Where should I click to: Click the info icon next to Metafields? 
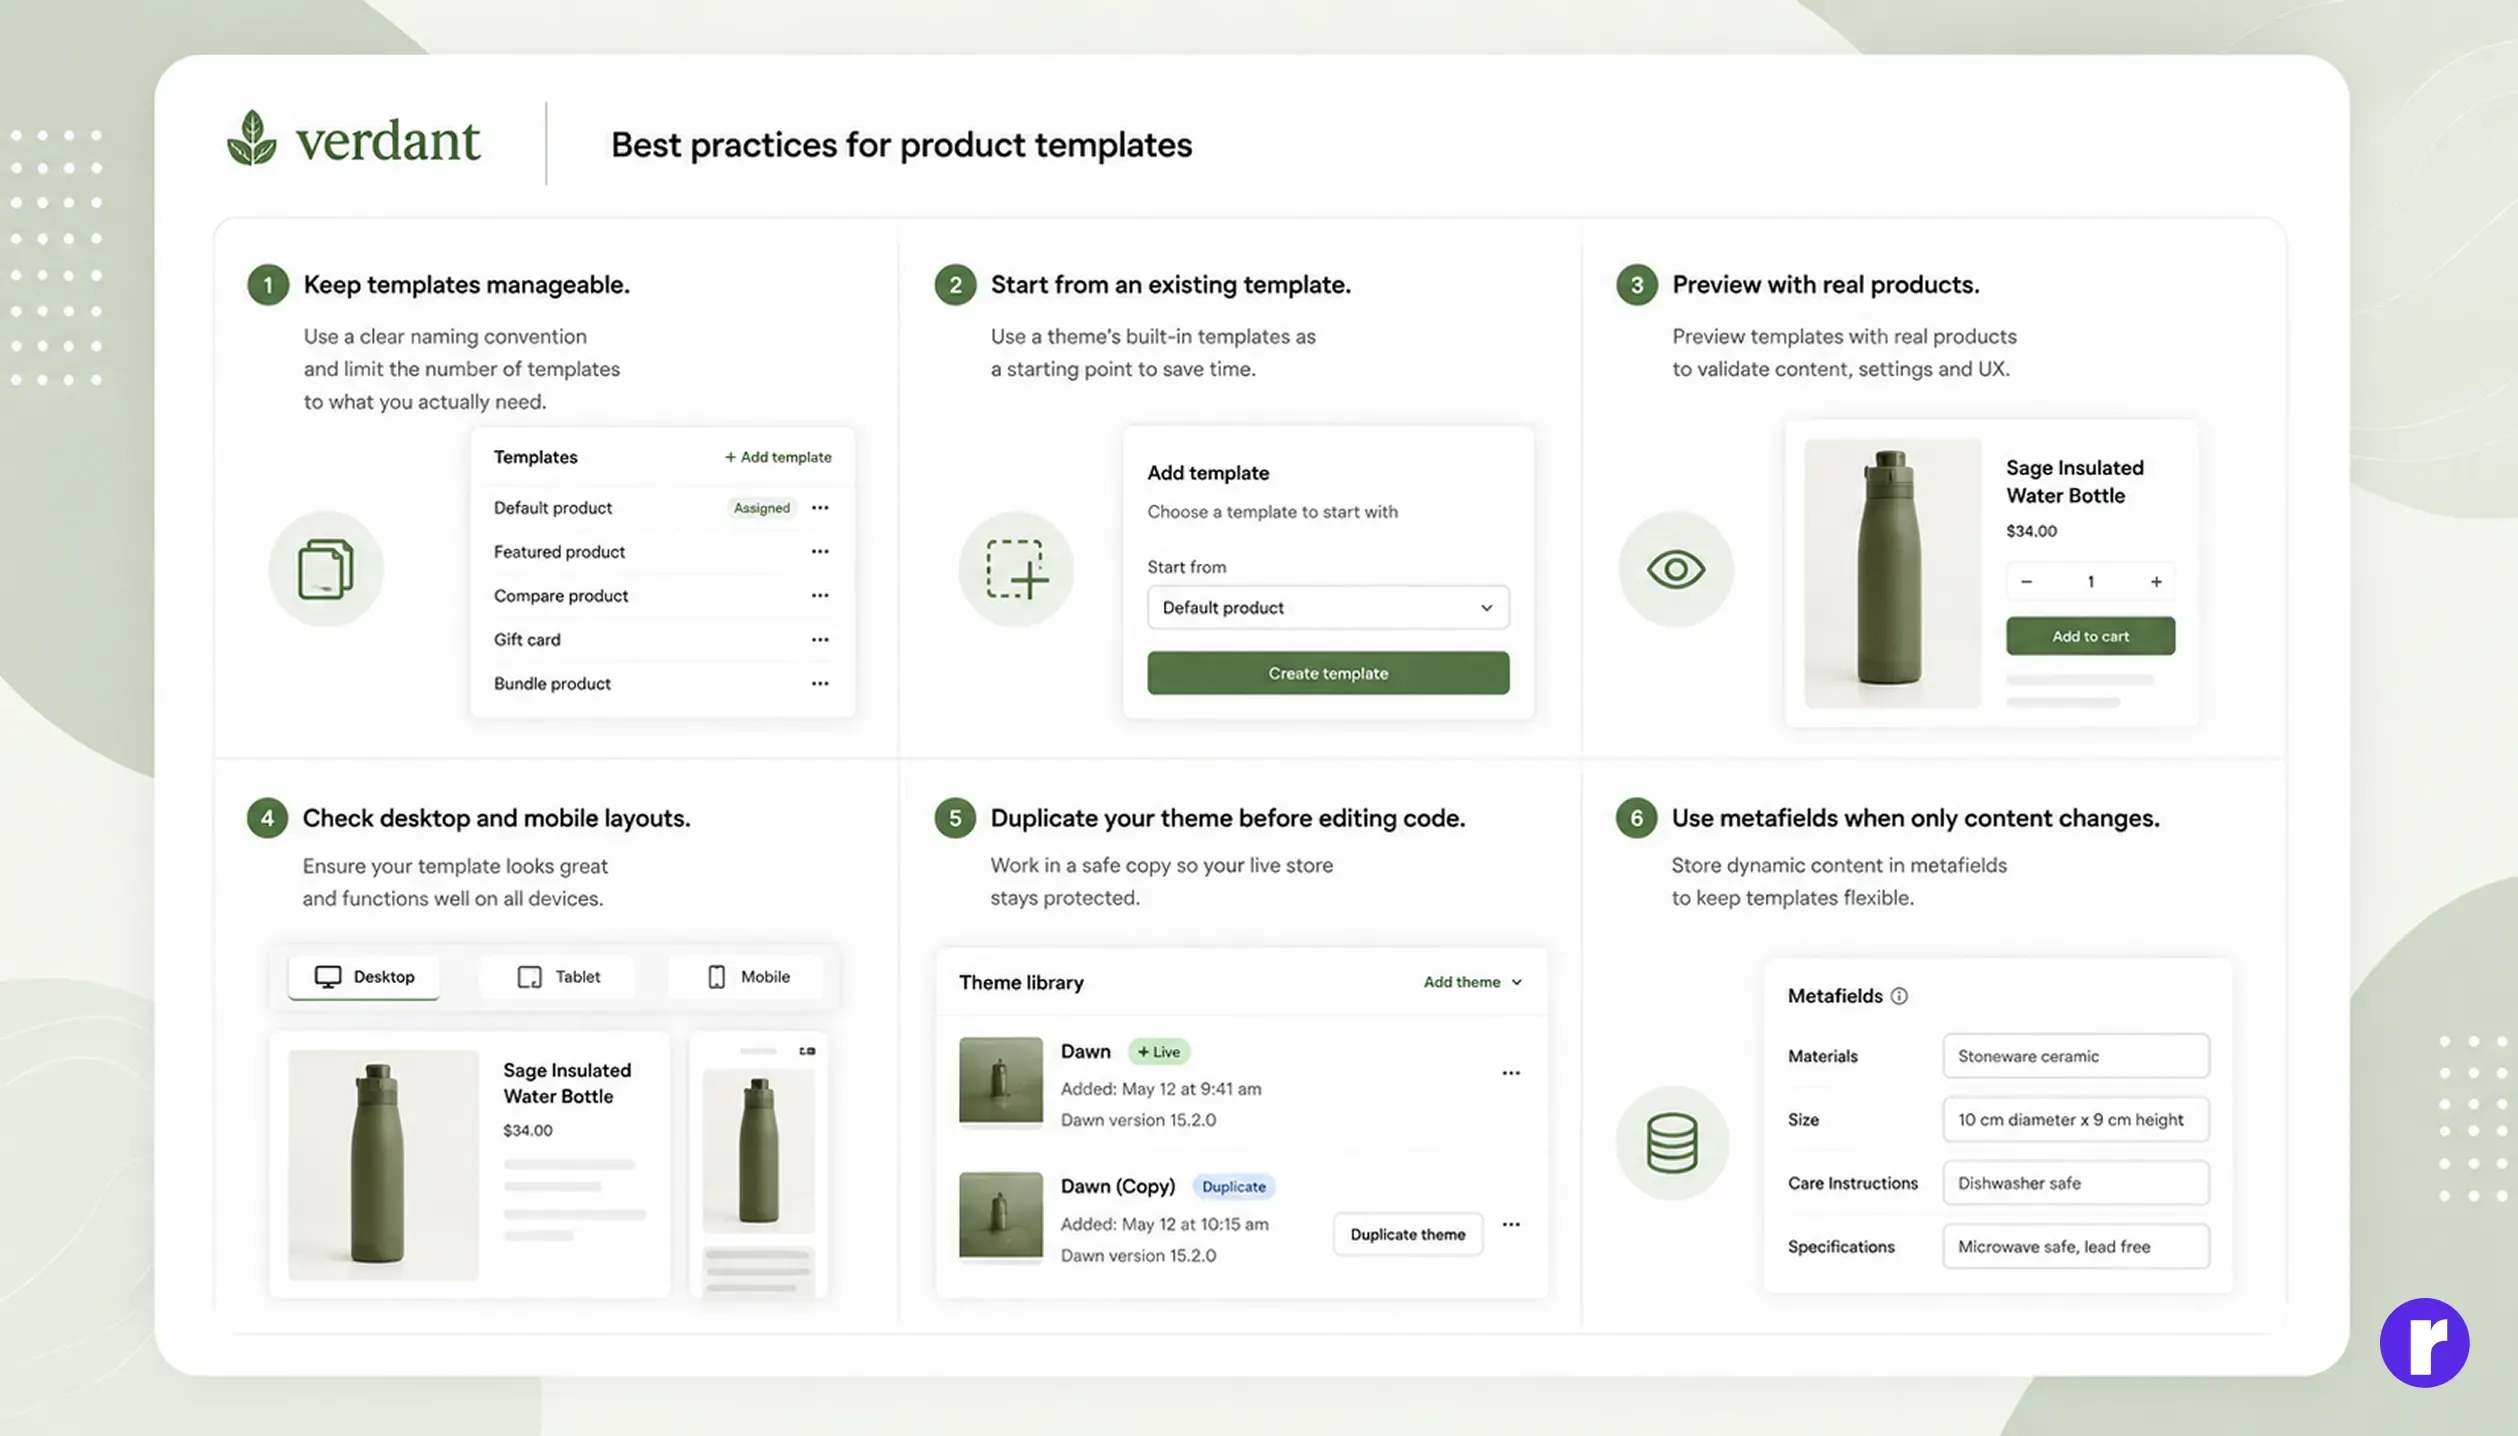click(x=1899, y=996)
